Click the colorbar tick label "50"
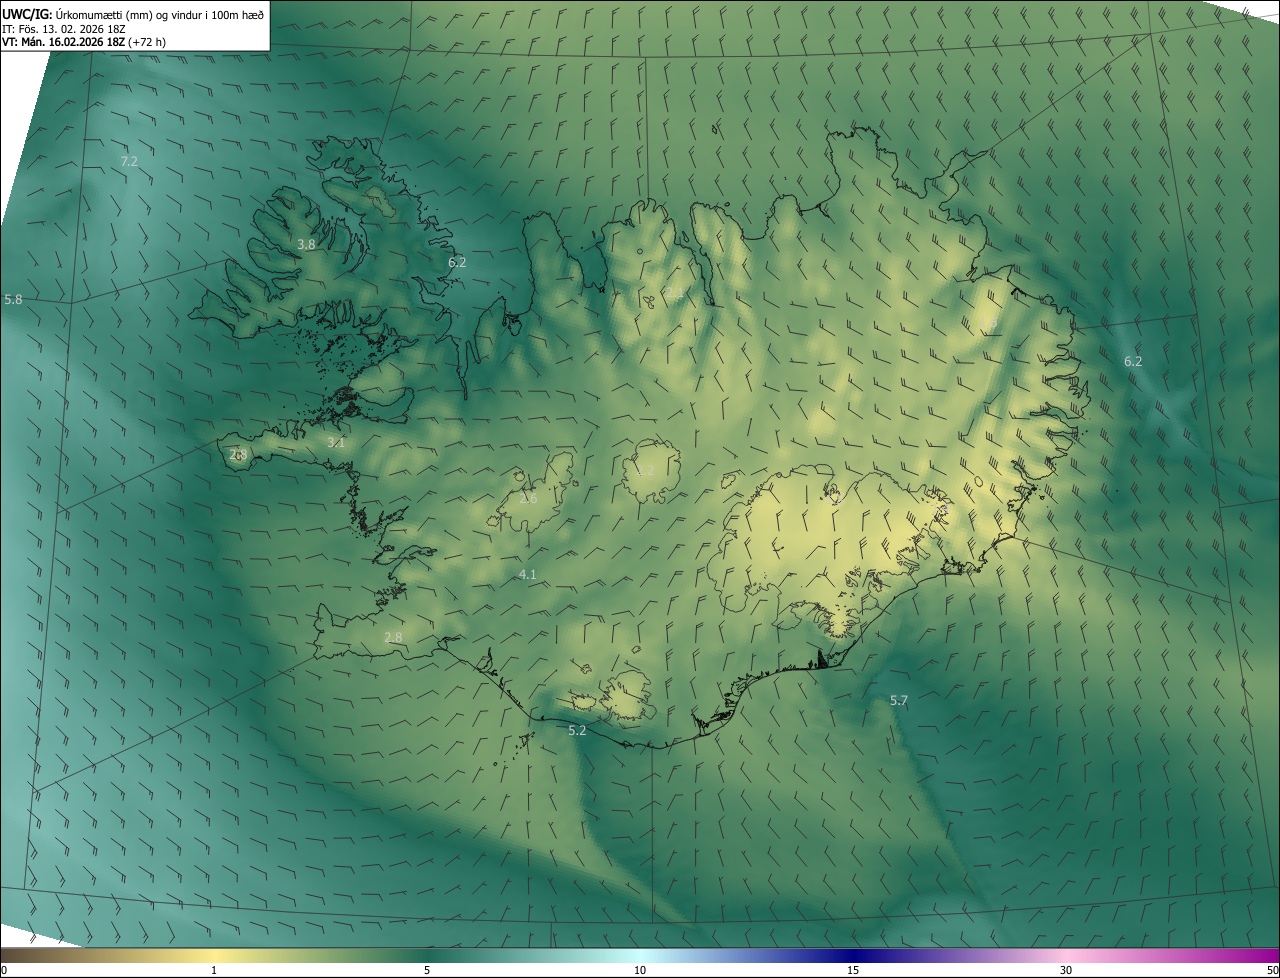The image size is (1280, 978). click(x=1272, y=970)
